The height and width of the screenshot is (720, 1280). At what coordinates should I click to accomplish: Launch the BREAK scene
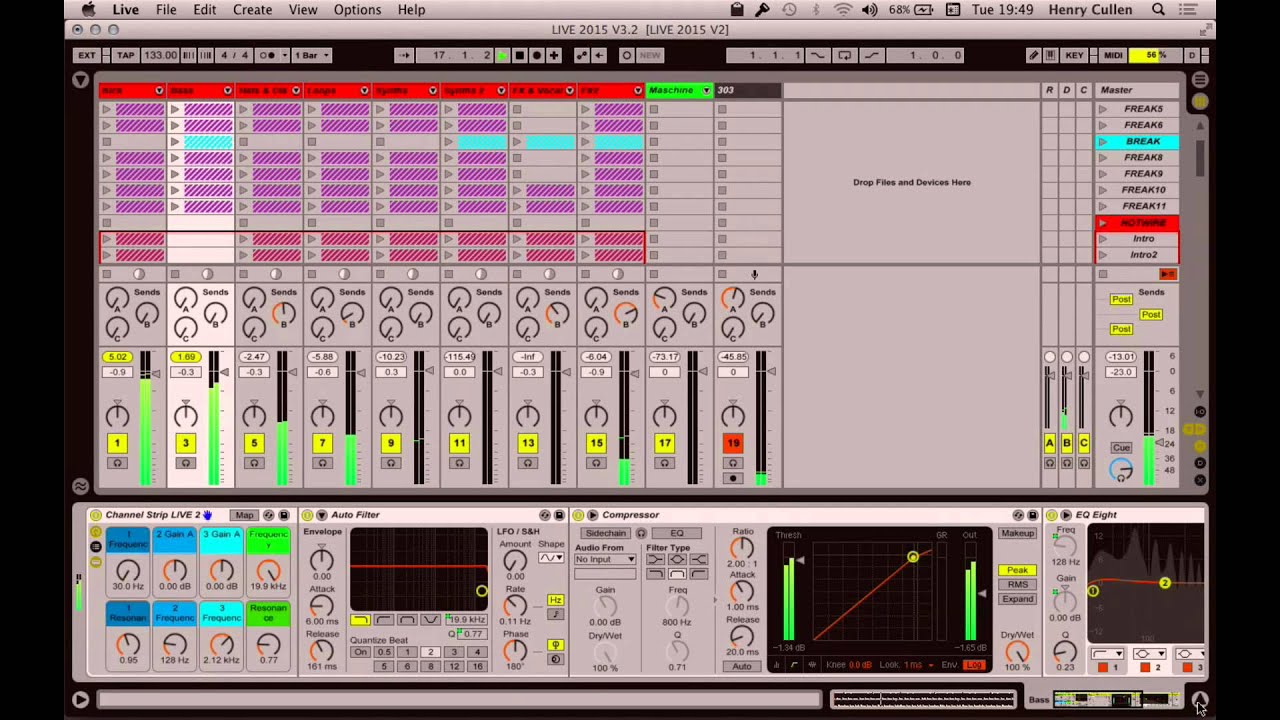point(1102,142)
